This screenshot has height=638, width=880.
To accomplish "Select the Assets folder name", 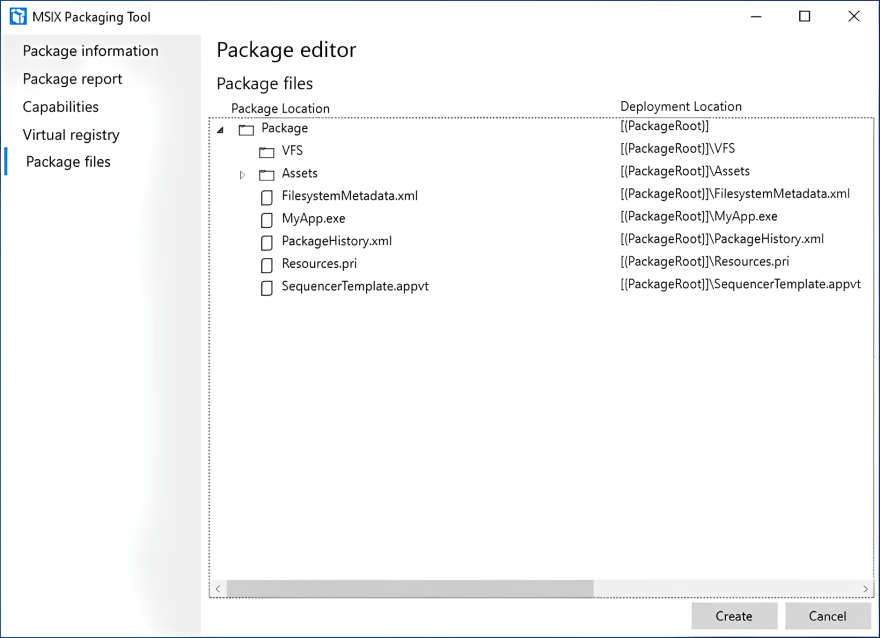I will [x=300, y=173].
